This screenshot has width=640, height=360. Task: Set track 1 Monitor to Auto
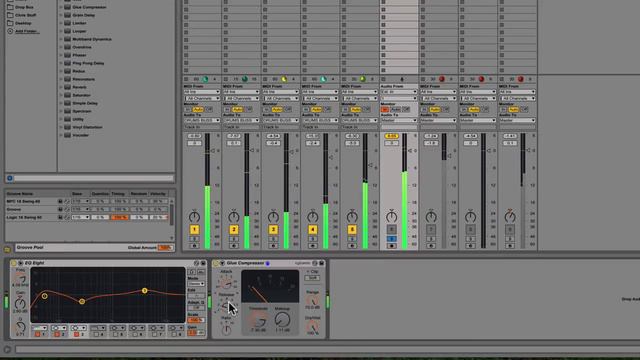(198, 109)
